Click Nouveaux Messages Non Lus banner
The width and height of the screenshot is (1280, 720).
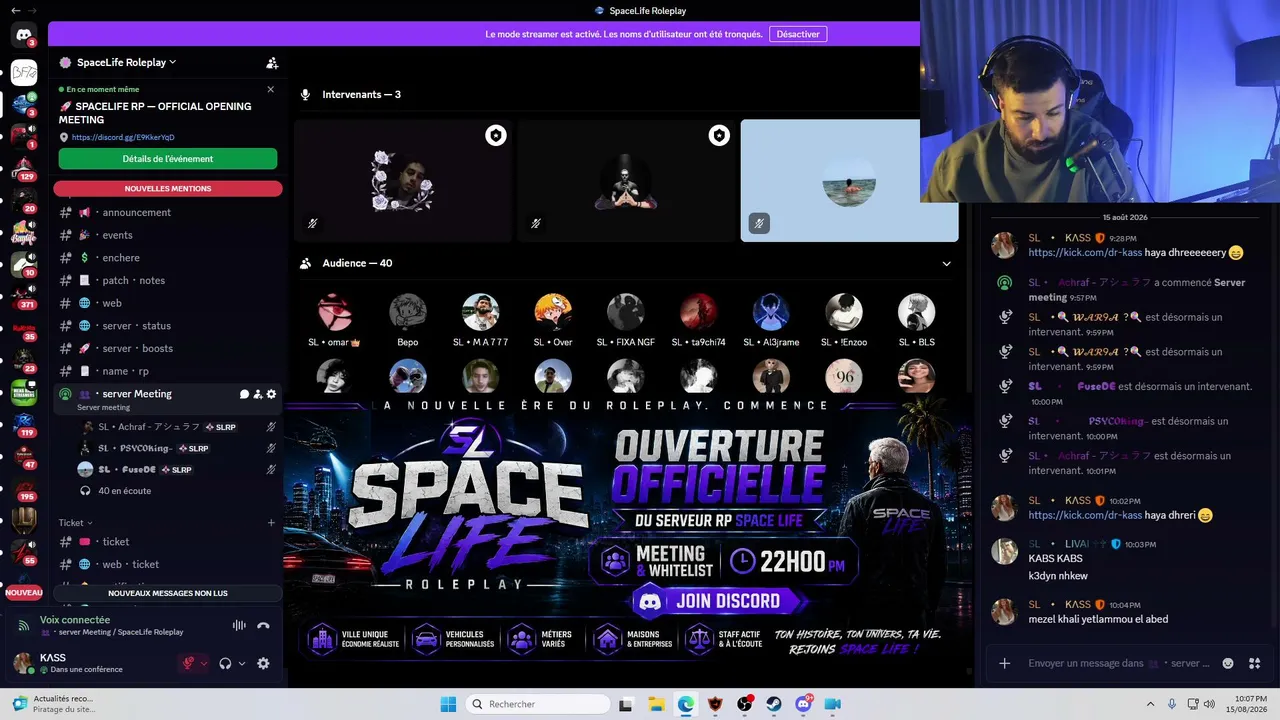click(x=168, y=593)
